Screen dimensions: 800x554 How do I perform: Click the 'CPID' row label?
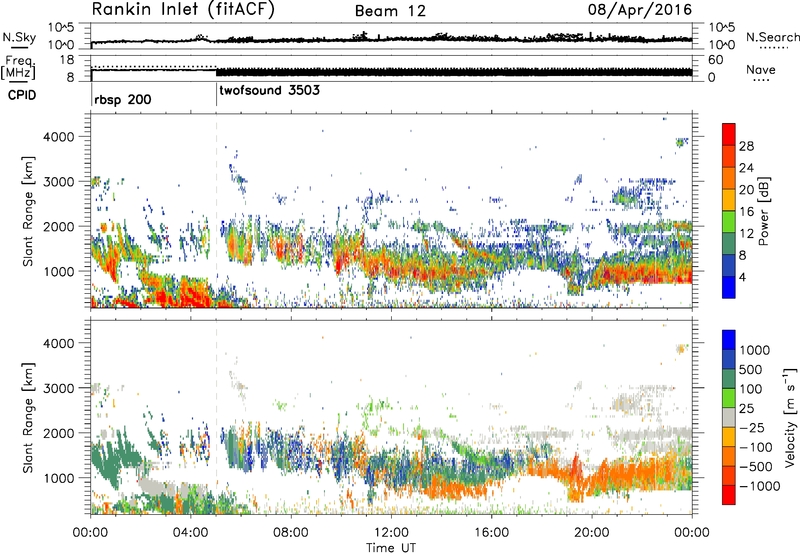22,95
